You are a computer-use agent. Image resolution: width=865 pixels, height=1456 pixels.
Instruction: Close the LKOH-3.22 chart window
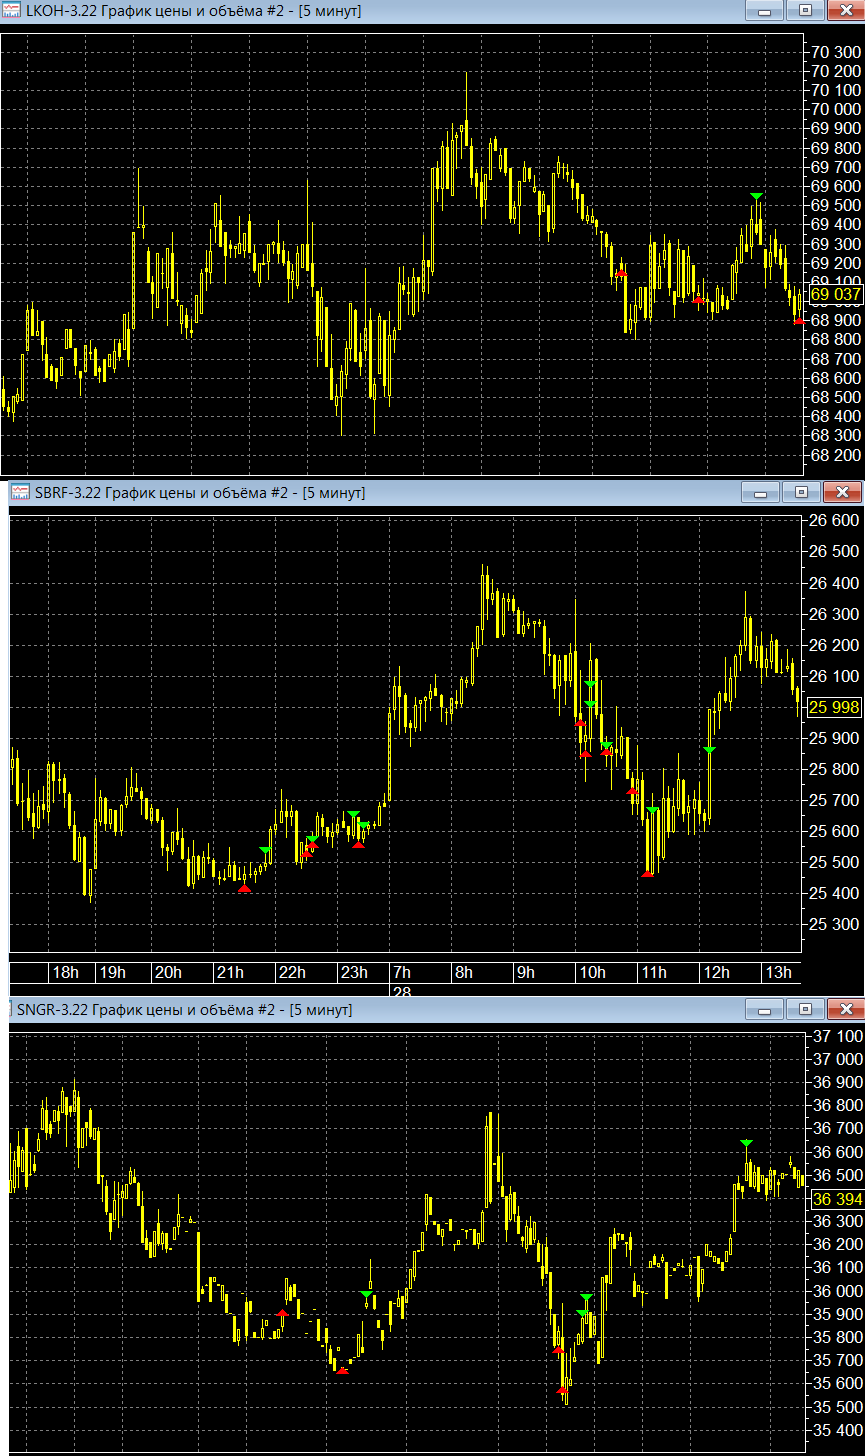(x=846, y=11)
